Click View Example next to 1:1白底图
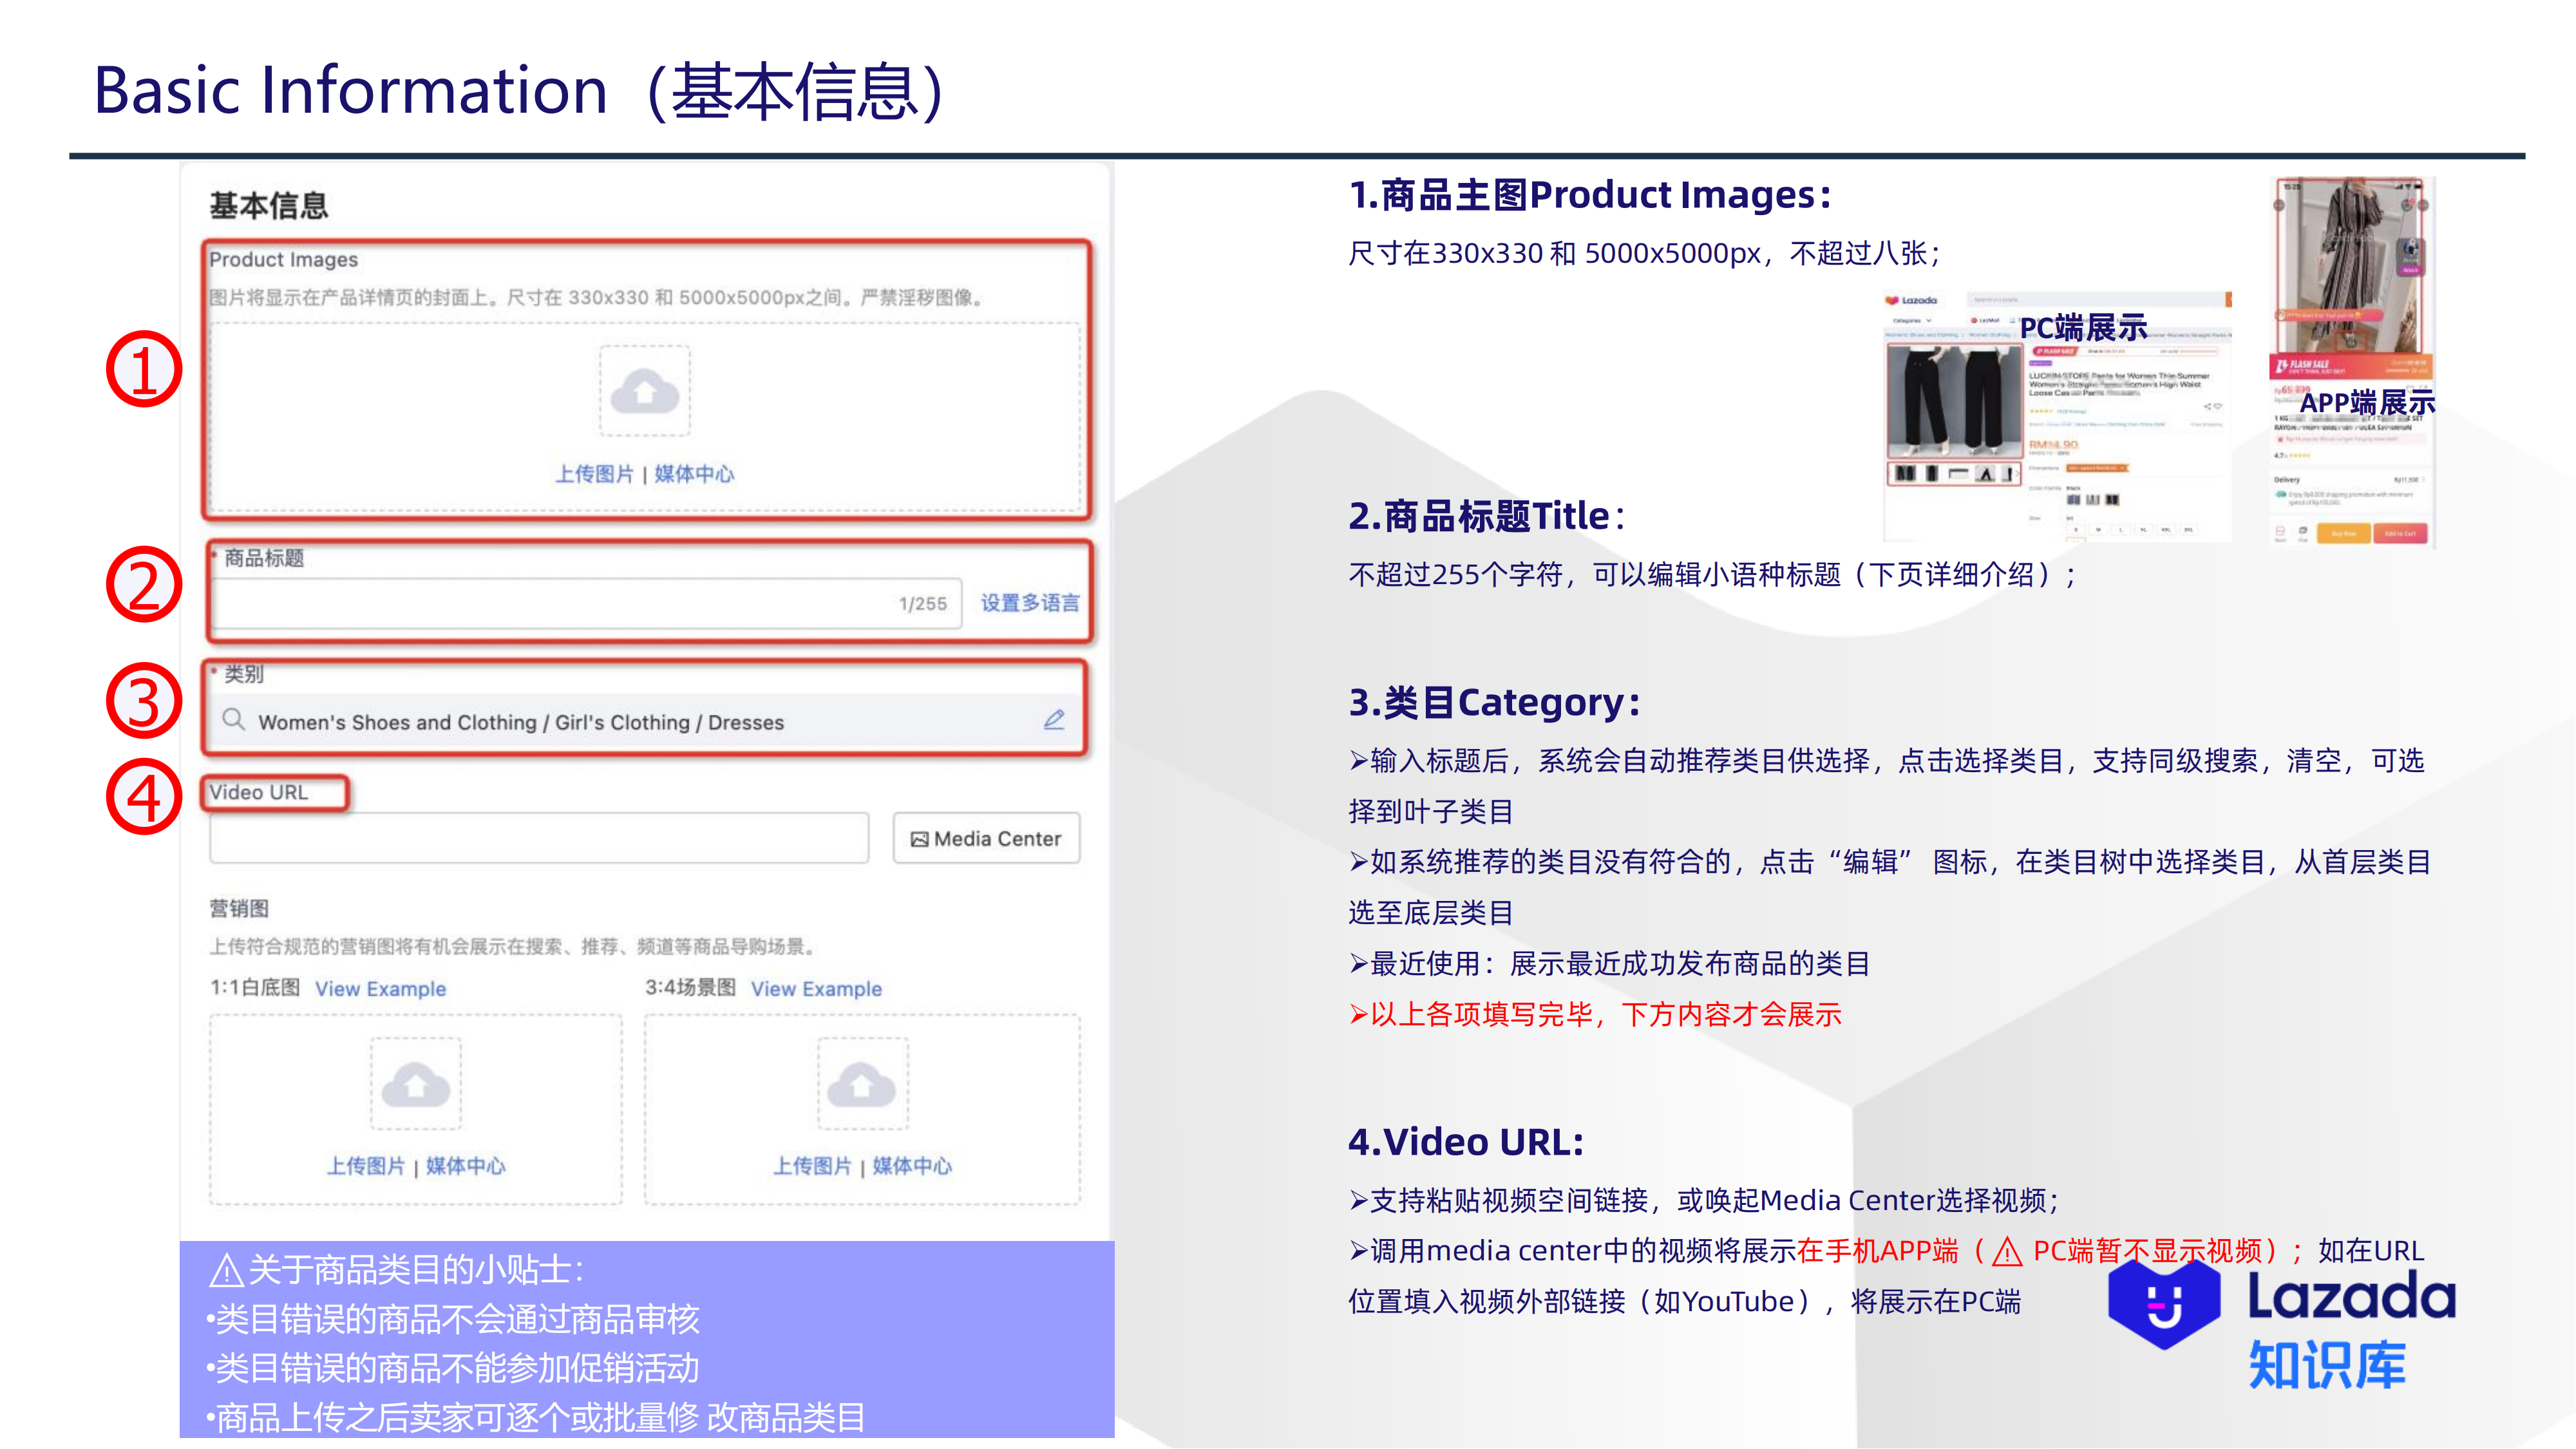Image resolution: width=2576 pixels, height=1449 pixels. pyautogui.click(x=380, y=988)
